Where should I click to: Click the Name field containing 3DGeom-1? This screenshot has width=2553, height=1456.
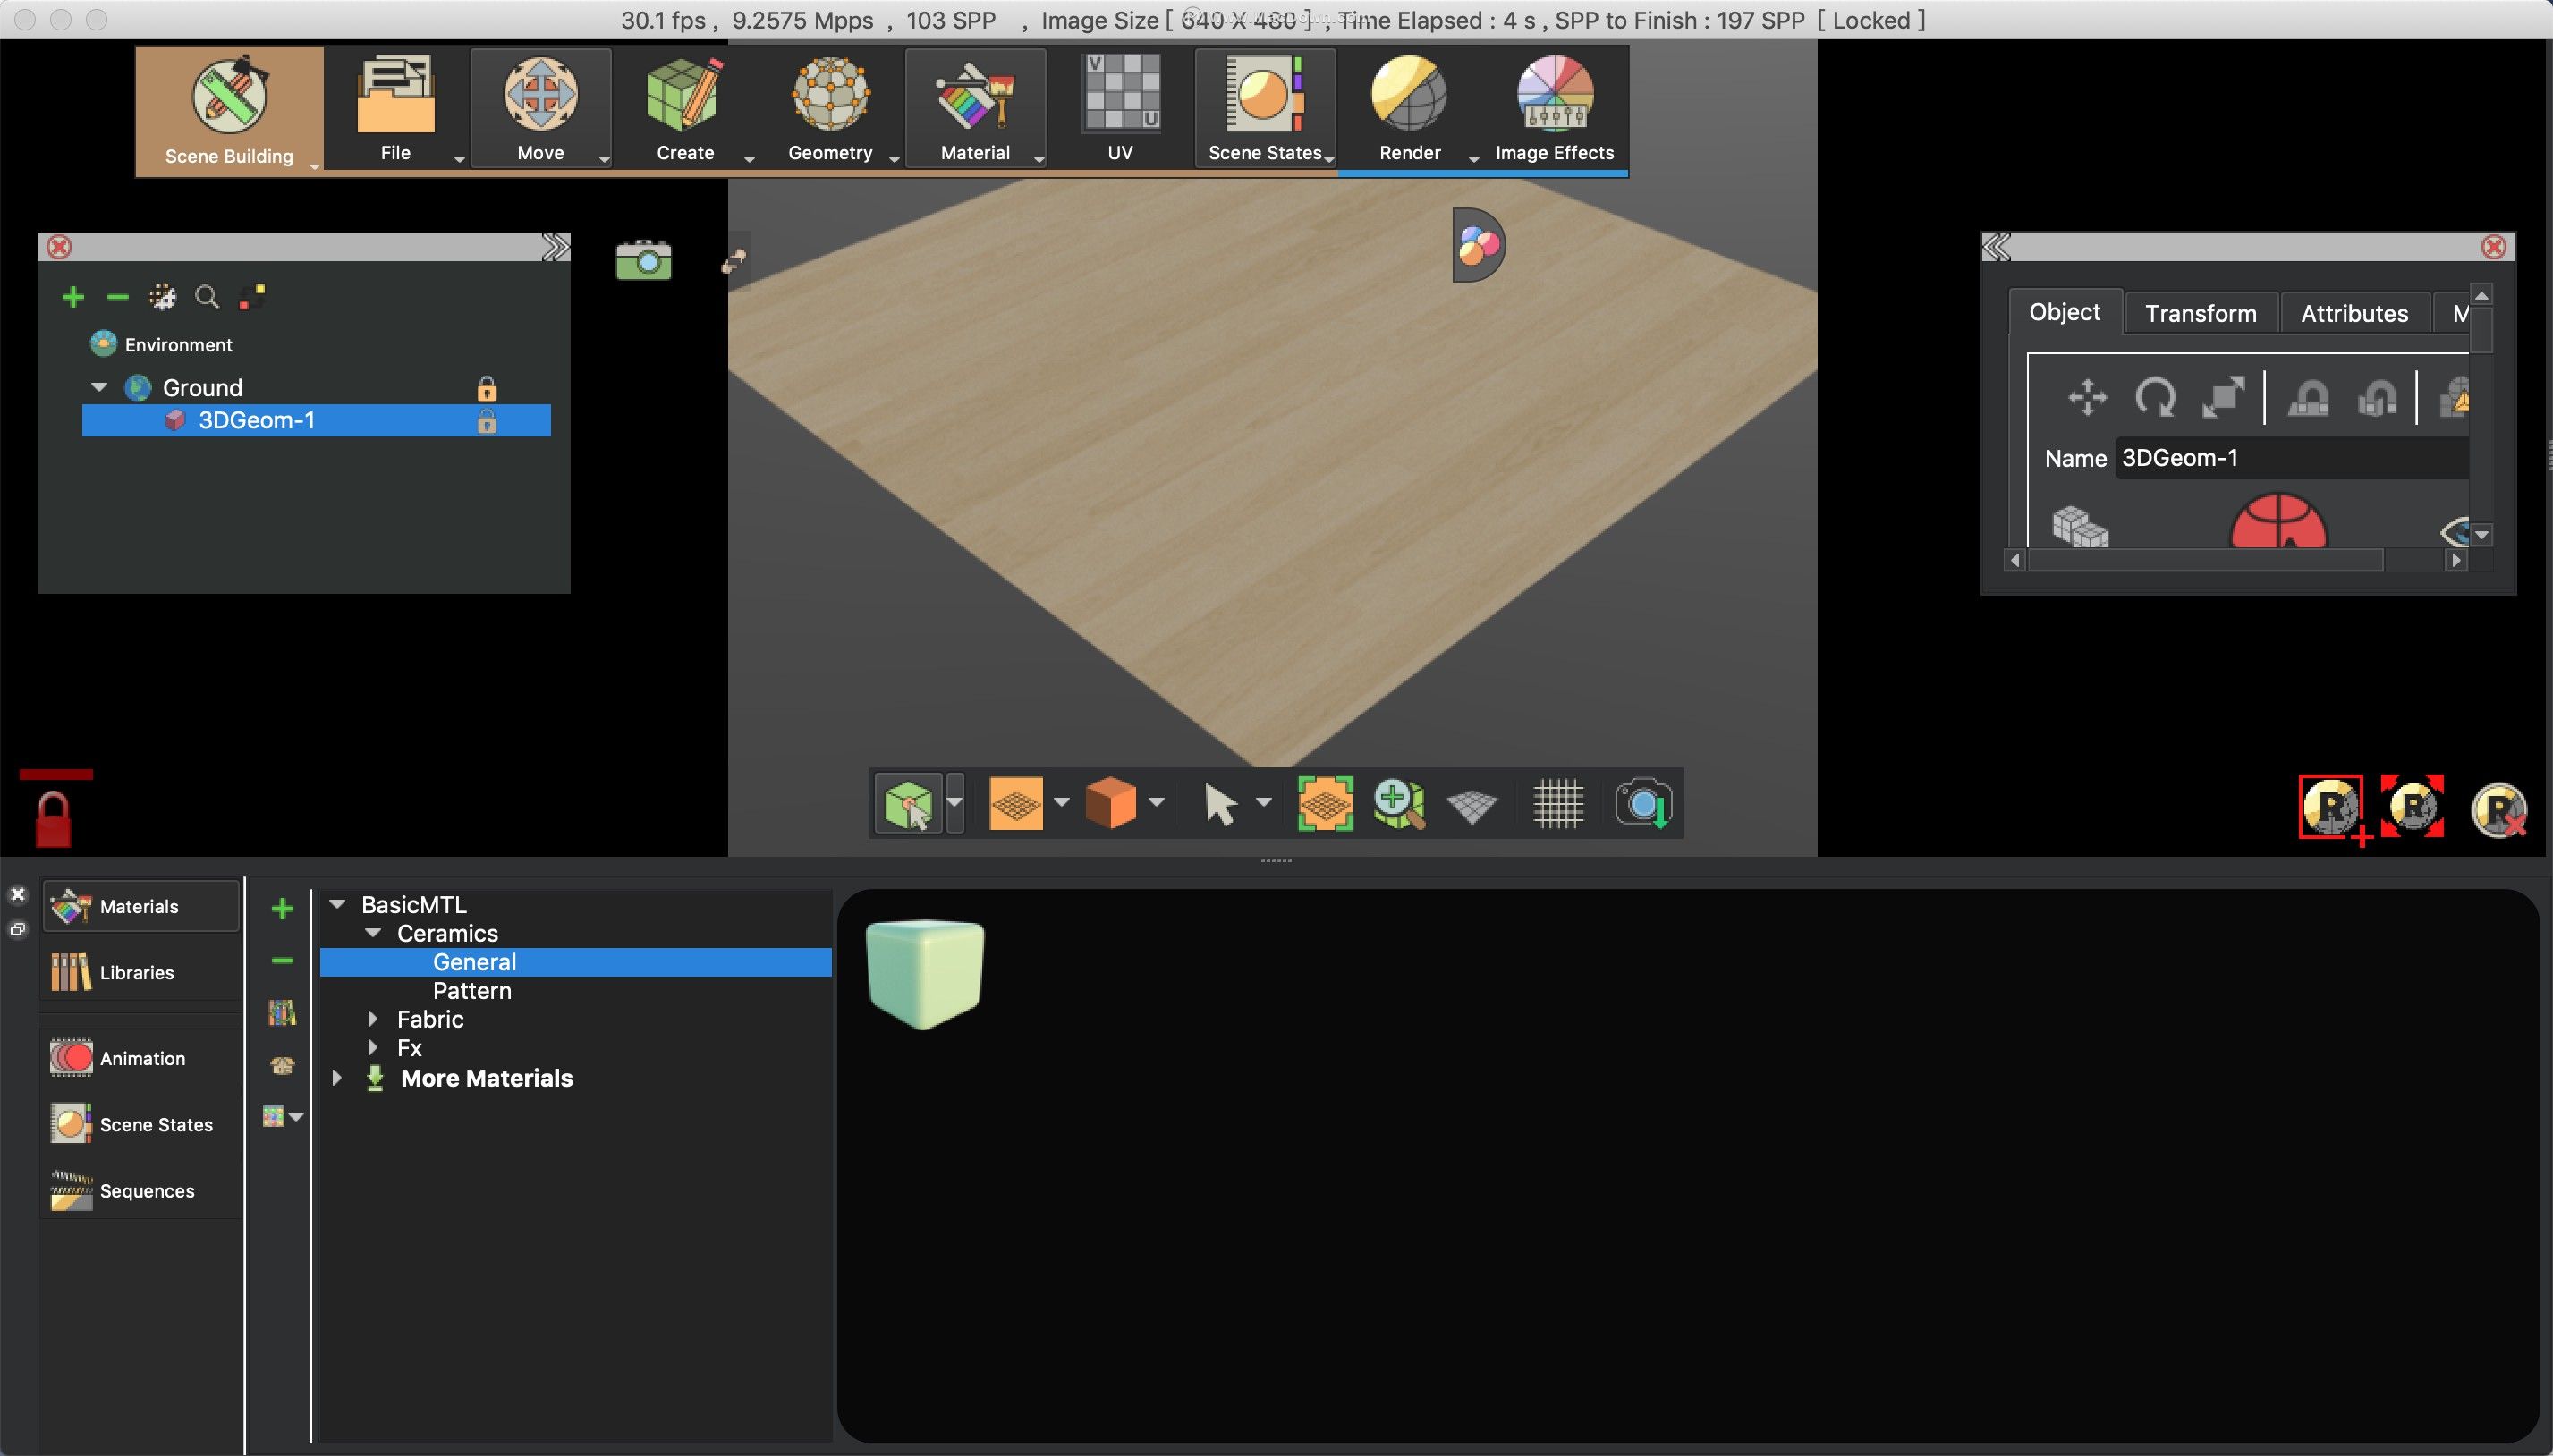2292,458
